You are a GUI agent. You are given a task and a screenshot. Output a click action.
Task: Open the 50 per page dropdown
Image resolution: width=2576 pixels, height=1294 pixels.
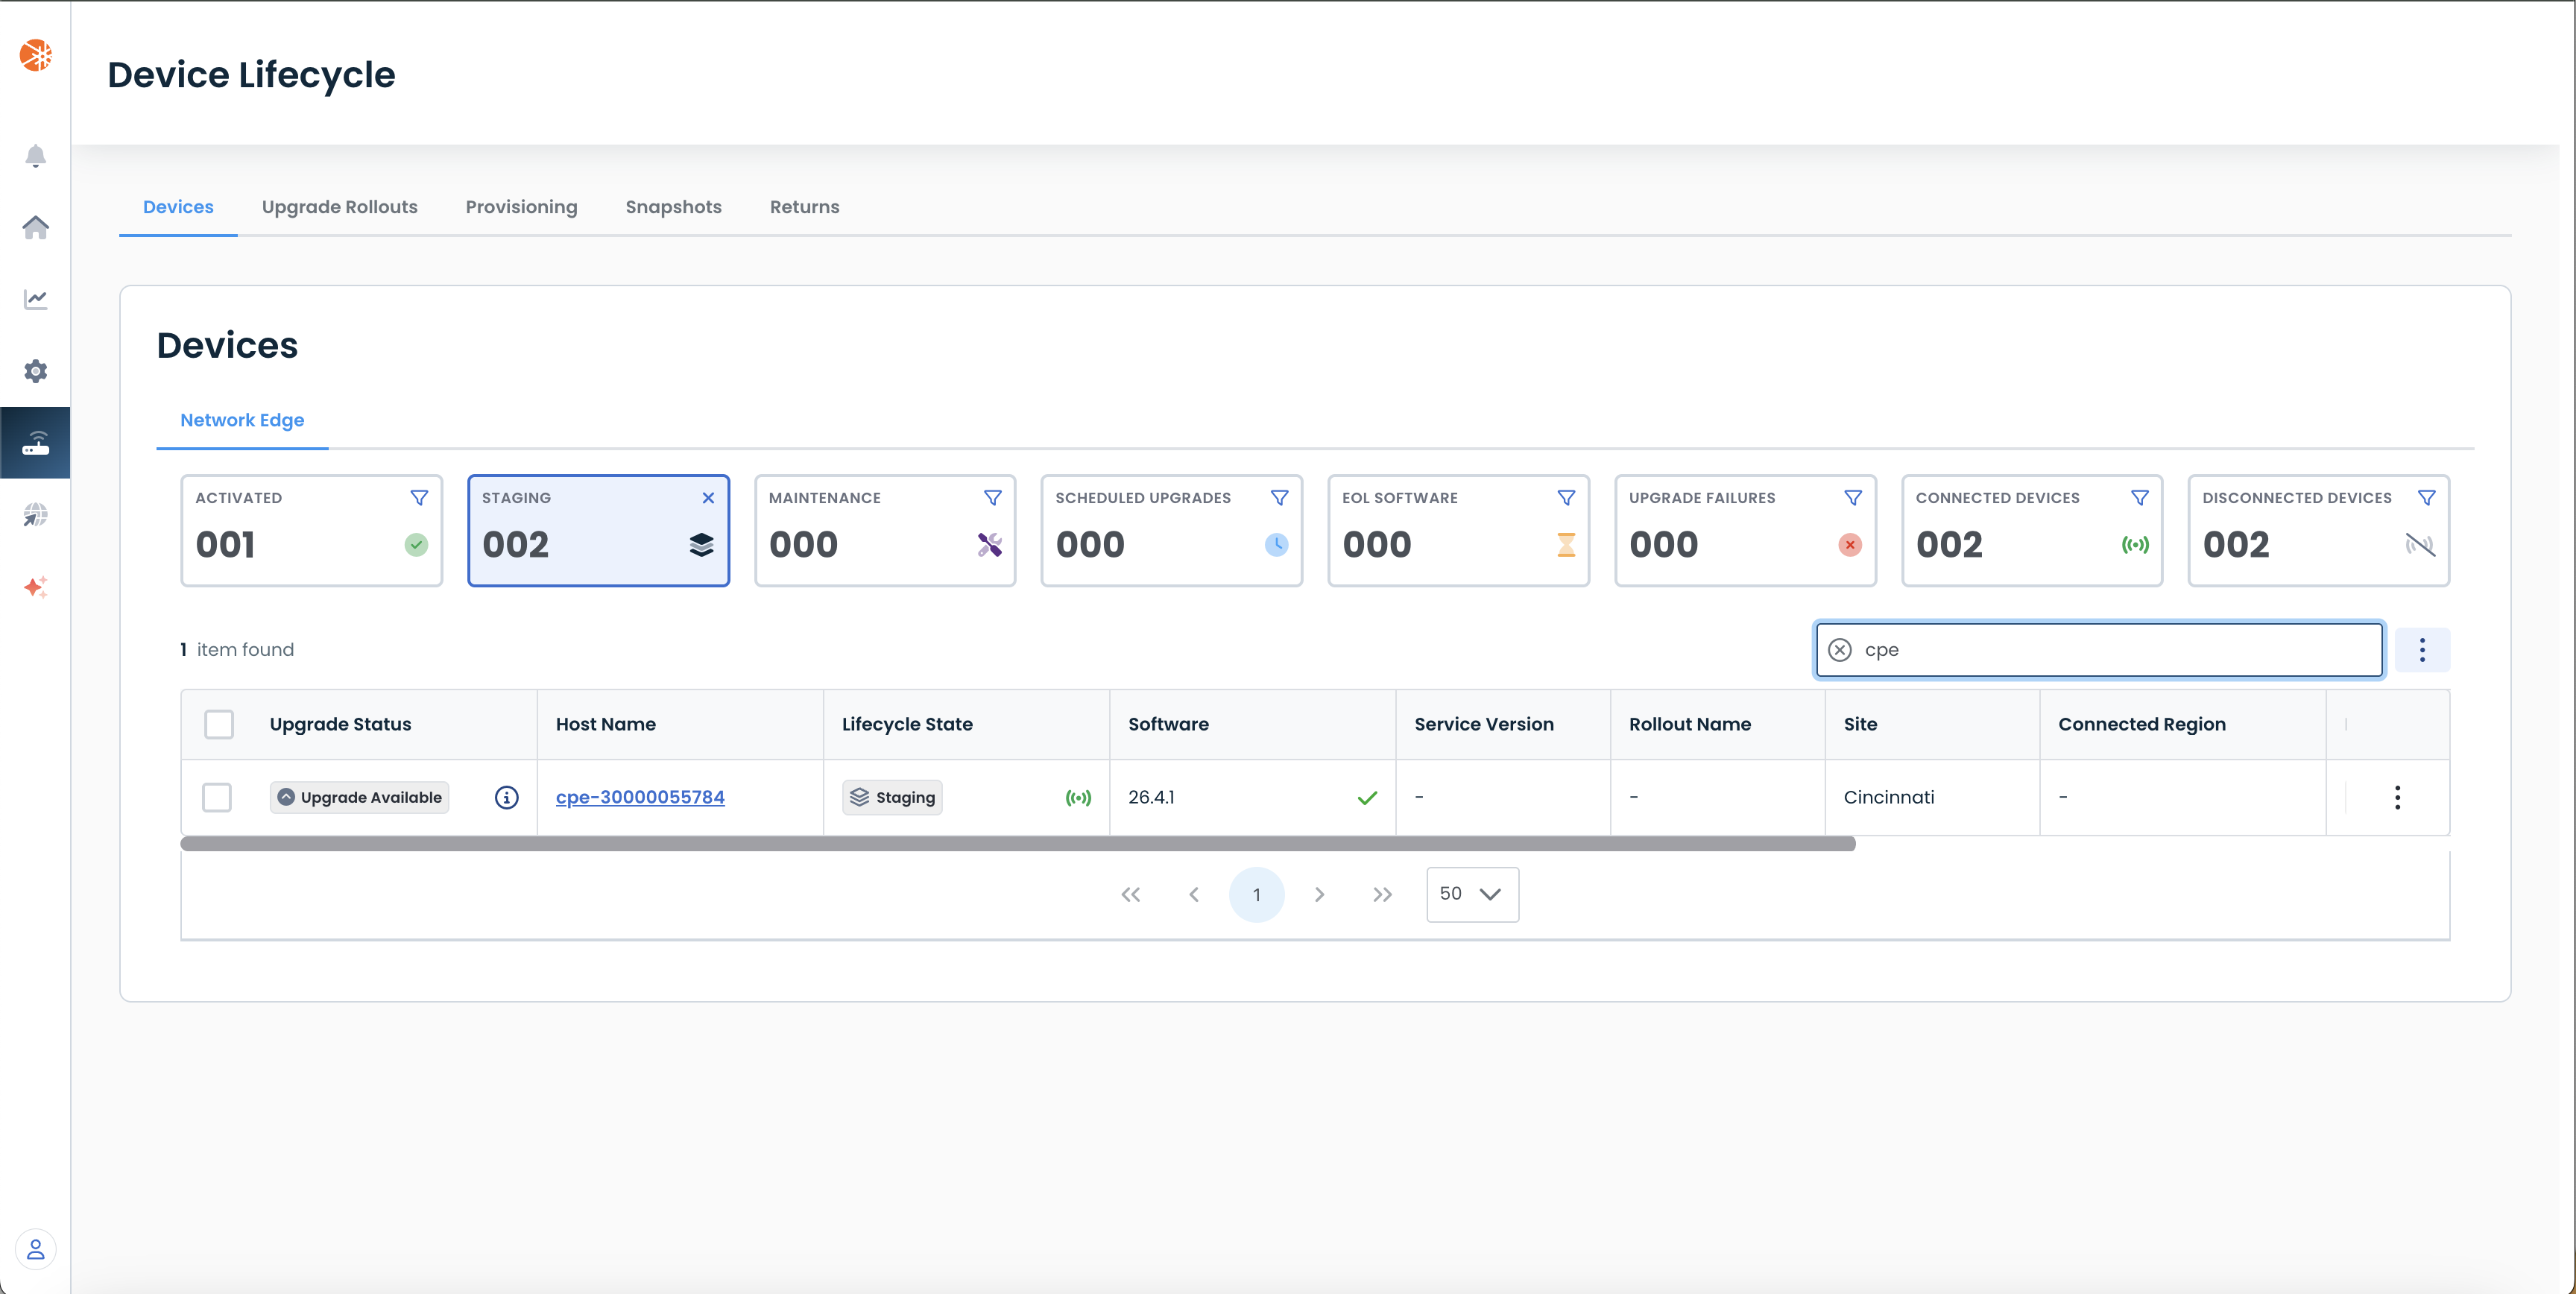coord(1472,894)
